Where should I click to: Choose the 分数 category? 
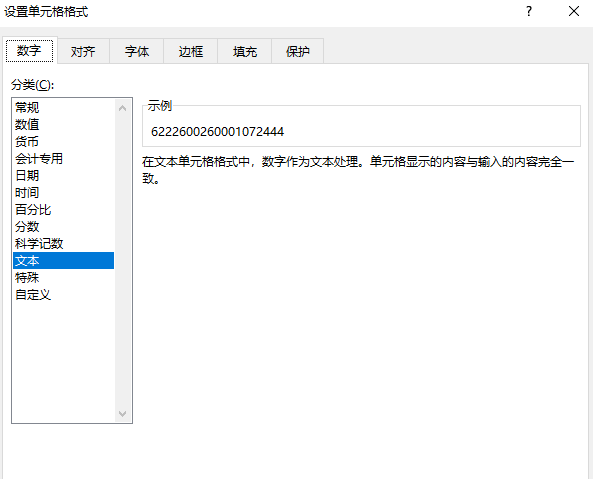(x=64, y=226)
